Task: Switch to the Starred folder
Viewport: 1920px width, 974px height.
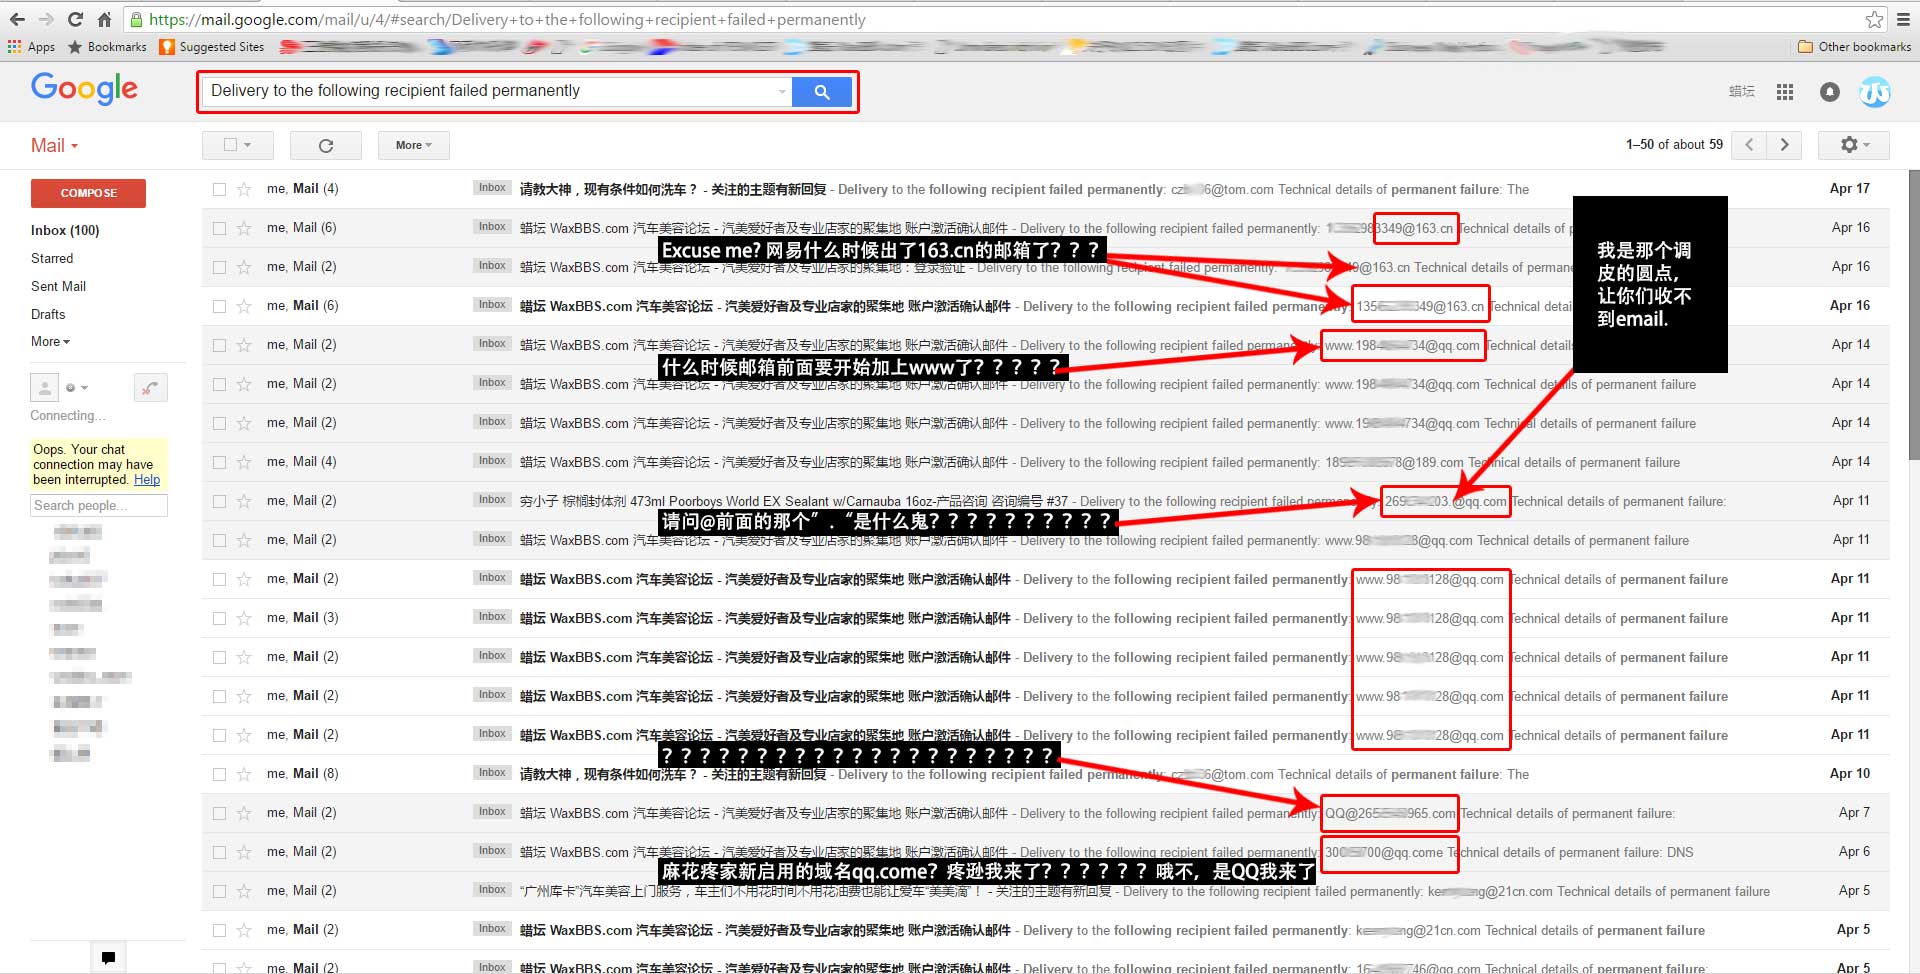Action: 52,258
